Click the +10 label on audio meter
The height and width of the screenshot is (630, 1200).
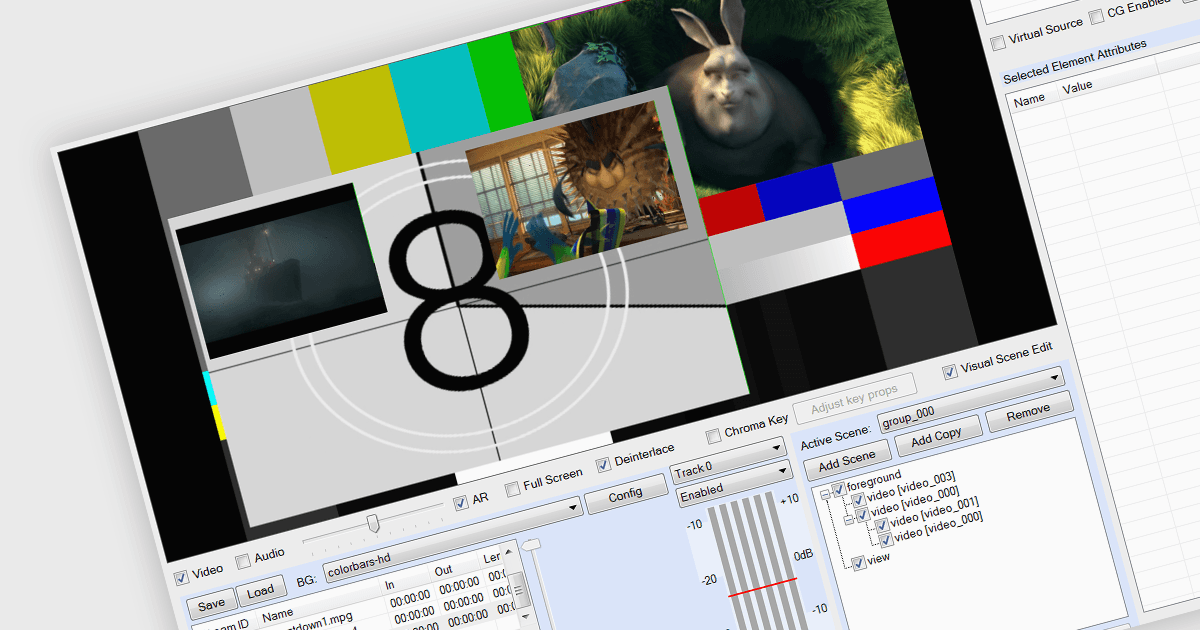click(x=788, y=498)
